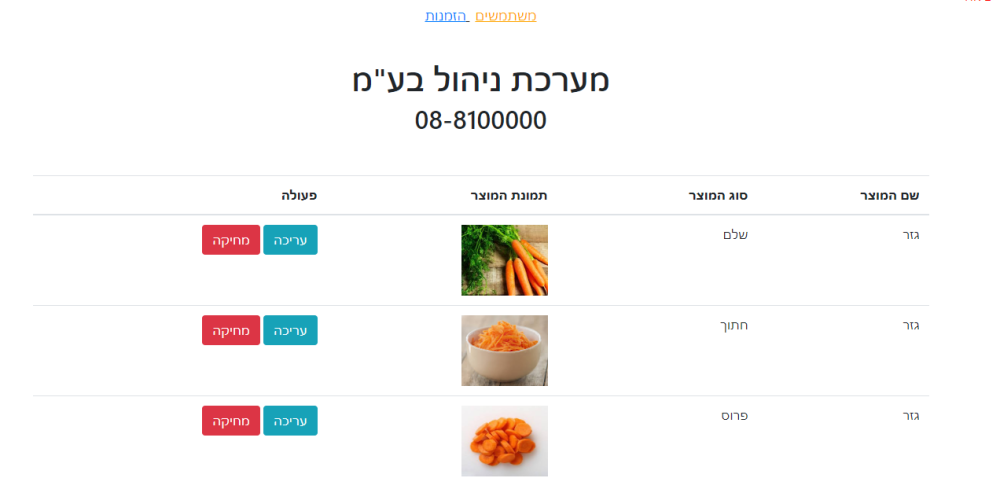1000x478 pixels.
Task: Click the חתוך product type cell
Action: 734,326
